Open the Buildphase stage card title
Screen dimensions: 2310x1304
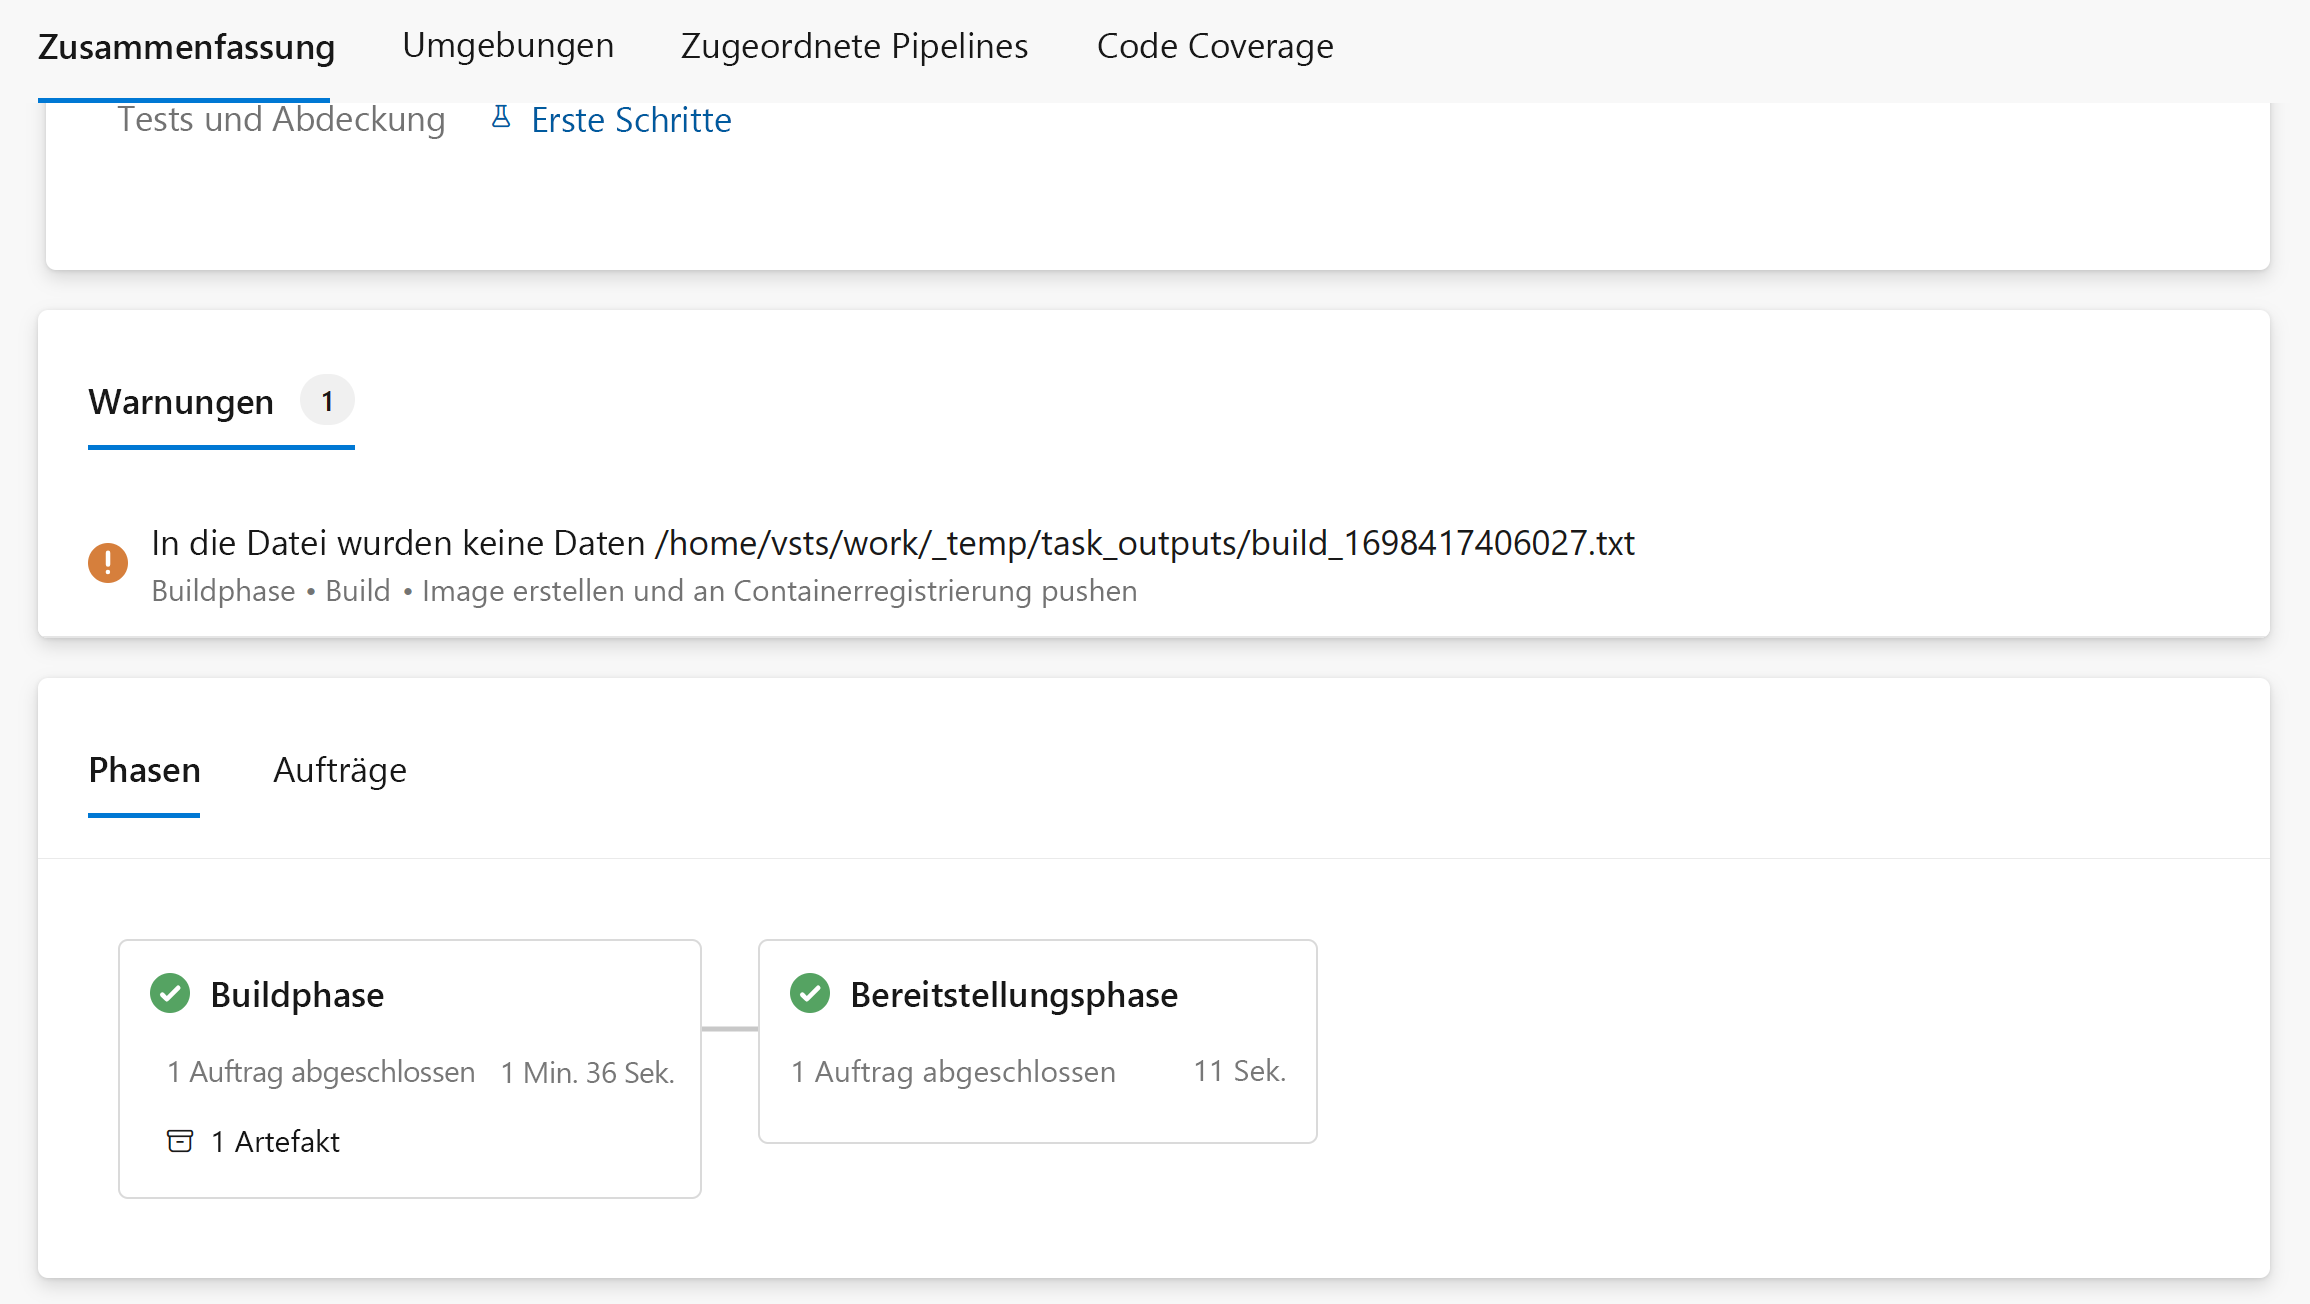(297, 995)
